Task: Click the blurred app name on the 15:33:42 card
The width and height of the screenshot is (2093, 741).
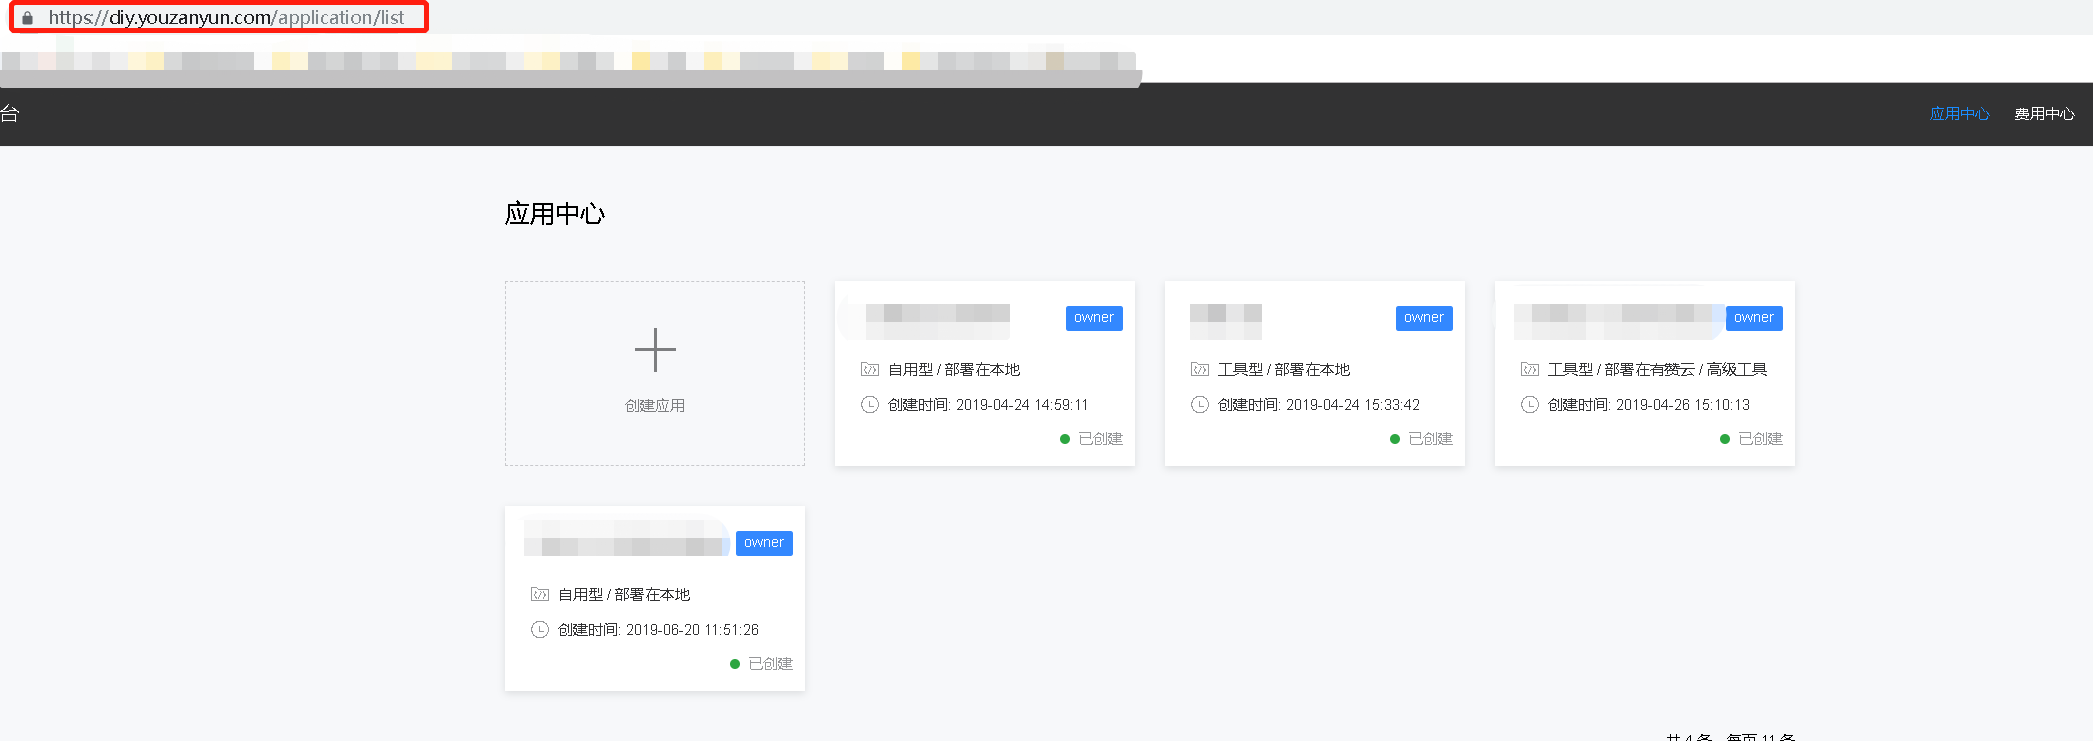Action: point(1226,321)
